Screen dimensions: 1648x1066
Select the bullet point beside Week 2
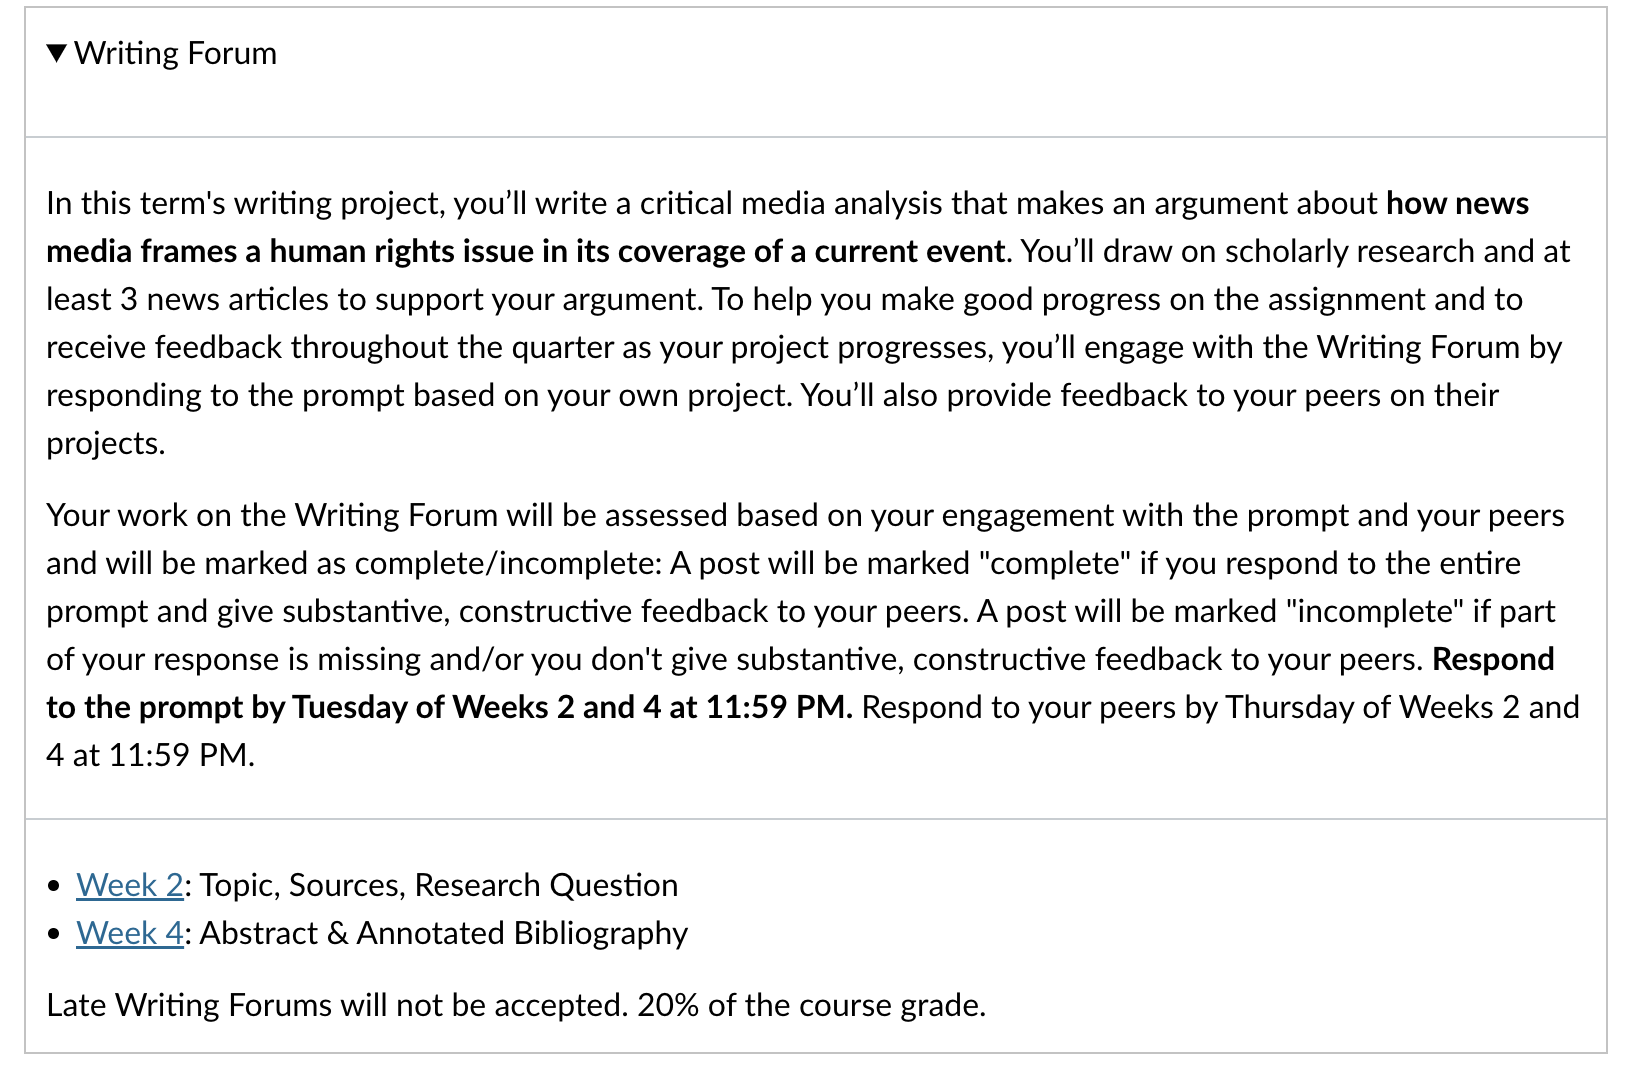[54, 887]
